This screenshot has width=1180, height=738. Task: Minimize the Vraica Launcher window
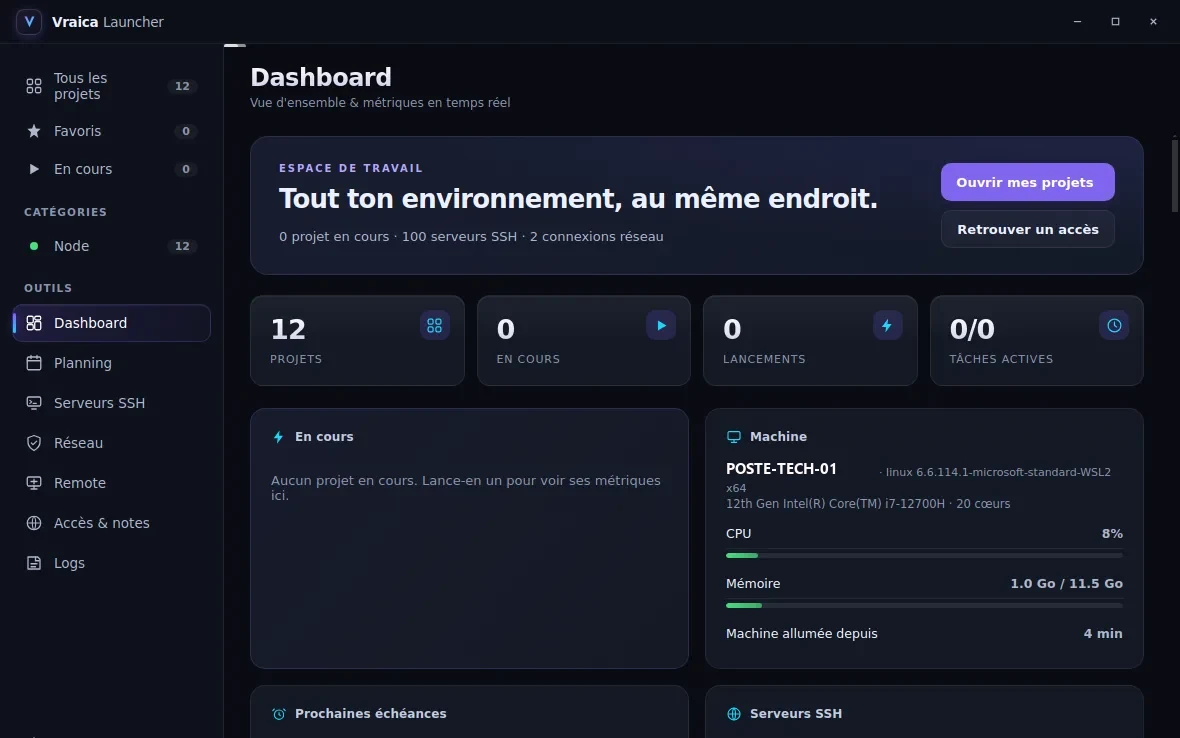[x=1077, y=22]
